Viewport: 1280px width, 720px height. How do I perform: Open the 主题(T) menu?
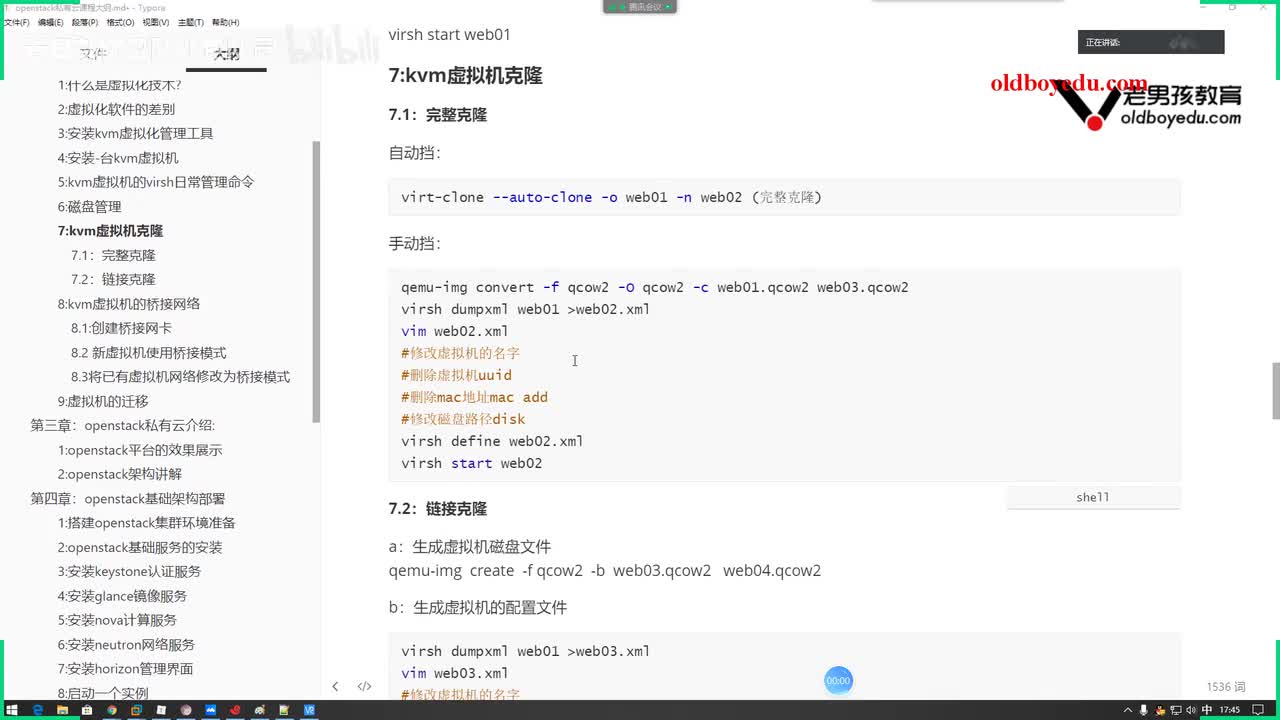190,22
